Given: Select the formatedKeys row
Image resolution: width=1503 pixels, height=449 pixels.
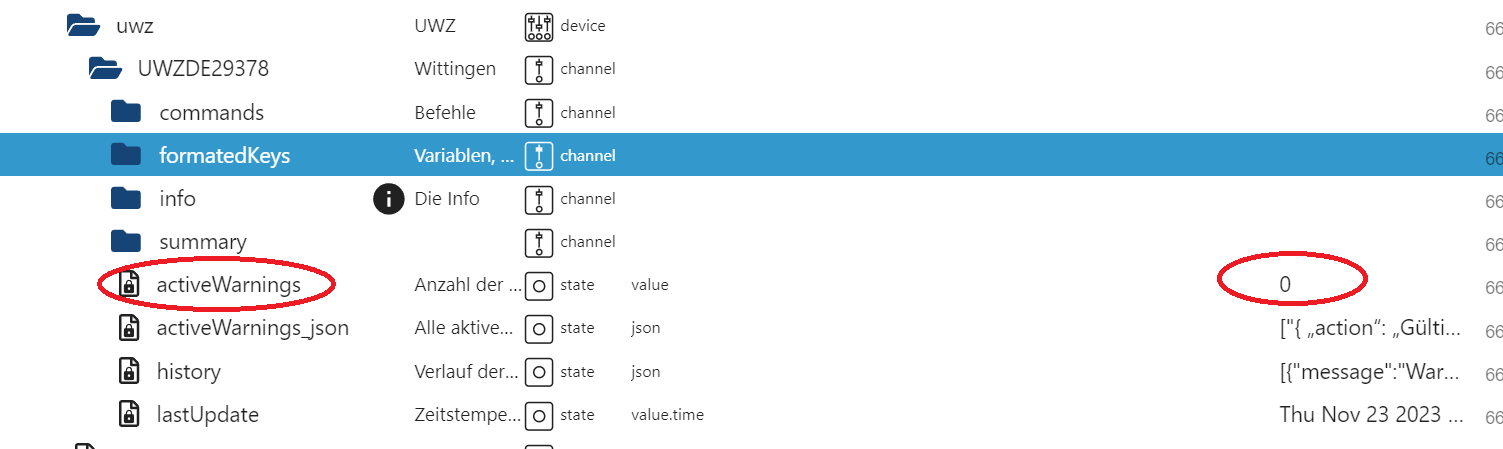Looking at the screenshot, I should pyautogui.click(x=751, y=155).
